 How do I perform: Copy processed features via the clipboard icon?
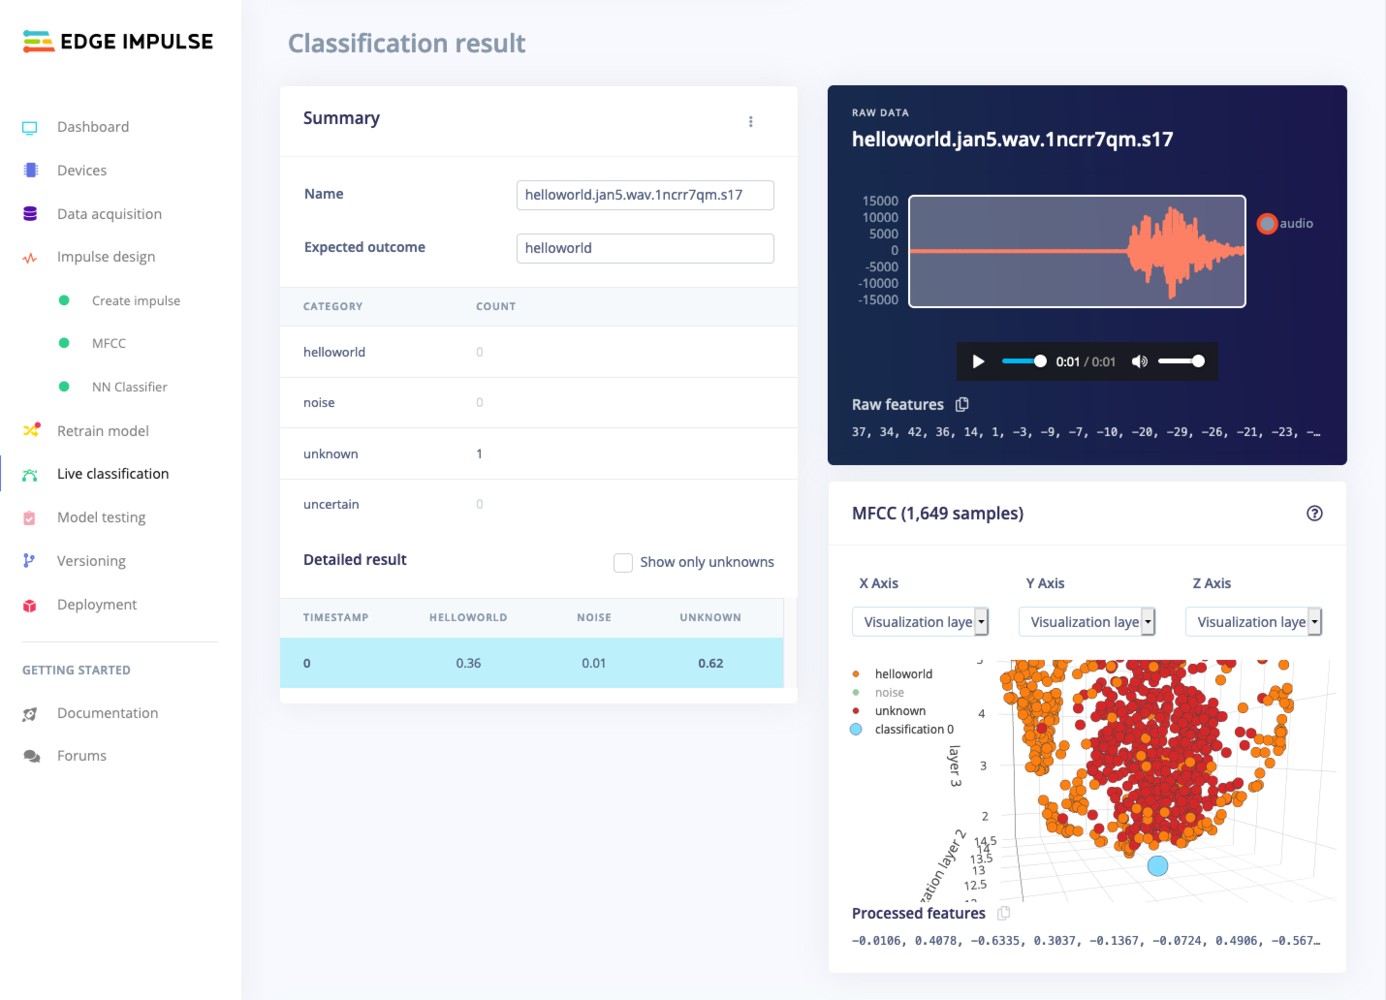pos(1003,913)
